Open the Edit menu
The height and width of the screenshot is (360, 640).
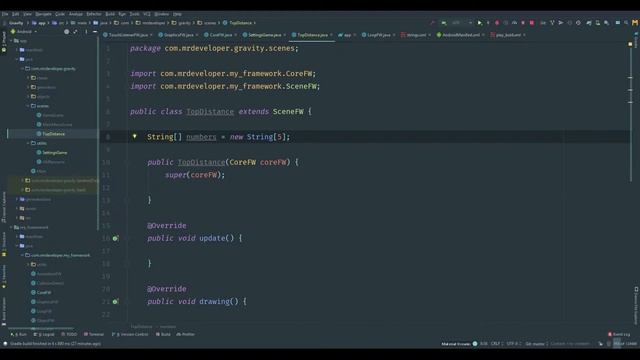[x=15, y=14]
